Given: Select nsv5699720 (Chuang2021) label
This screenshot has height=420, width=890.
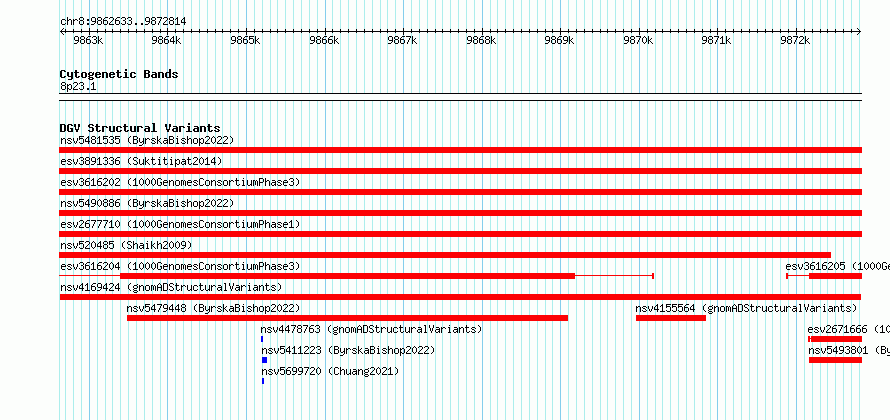Looking at the screenshot, I should 330,371.
